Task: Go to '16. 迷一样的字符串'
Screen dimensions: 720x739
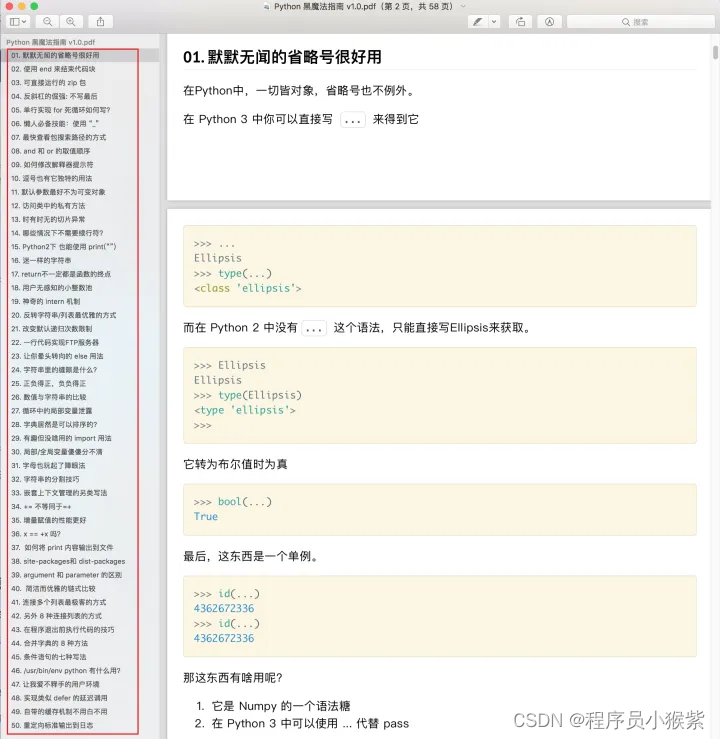Action: point(41,260)
